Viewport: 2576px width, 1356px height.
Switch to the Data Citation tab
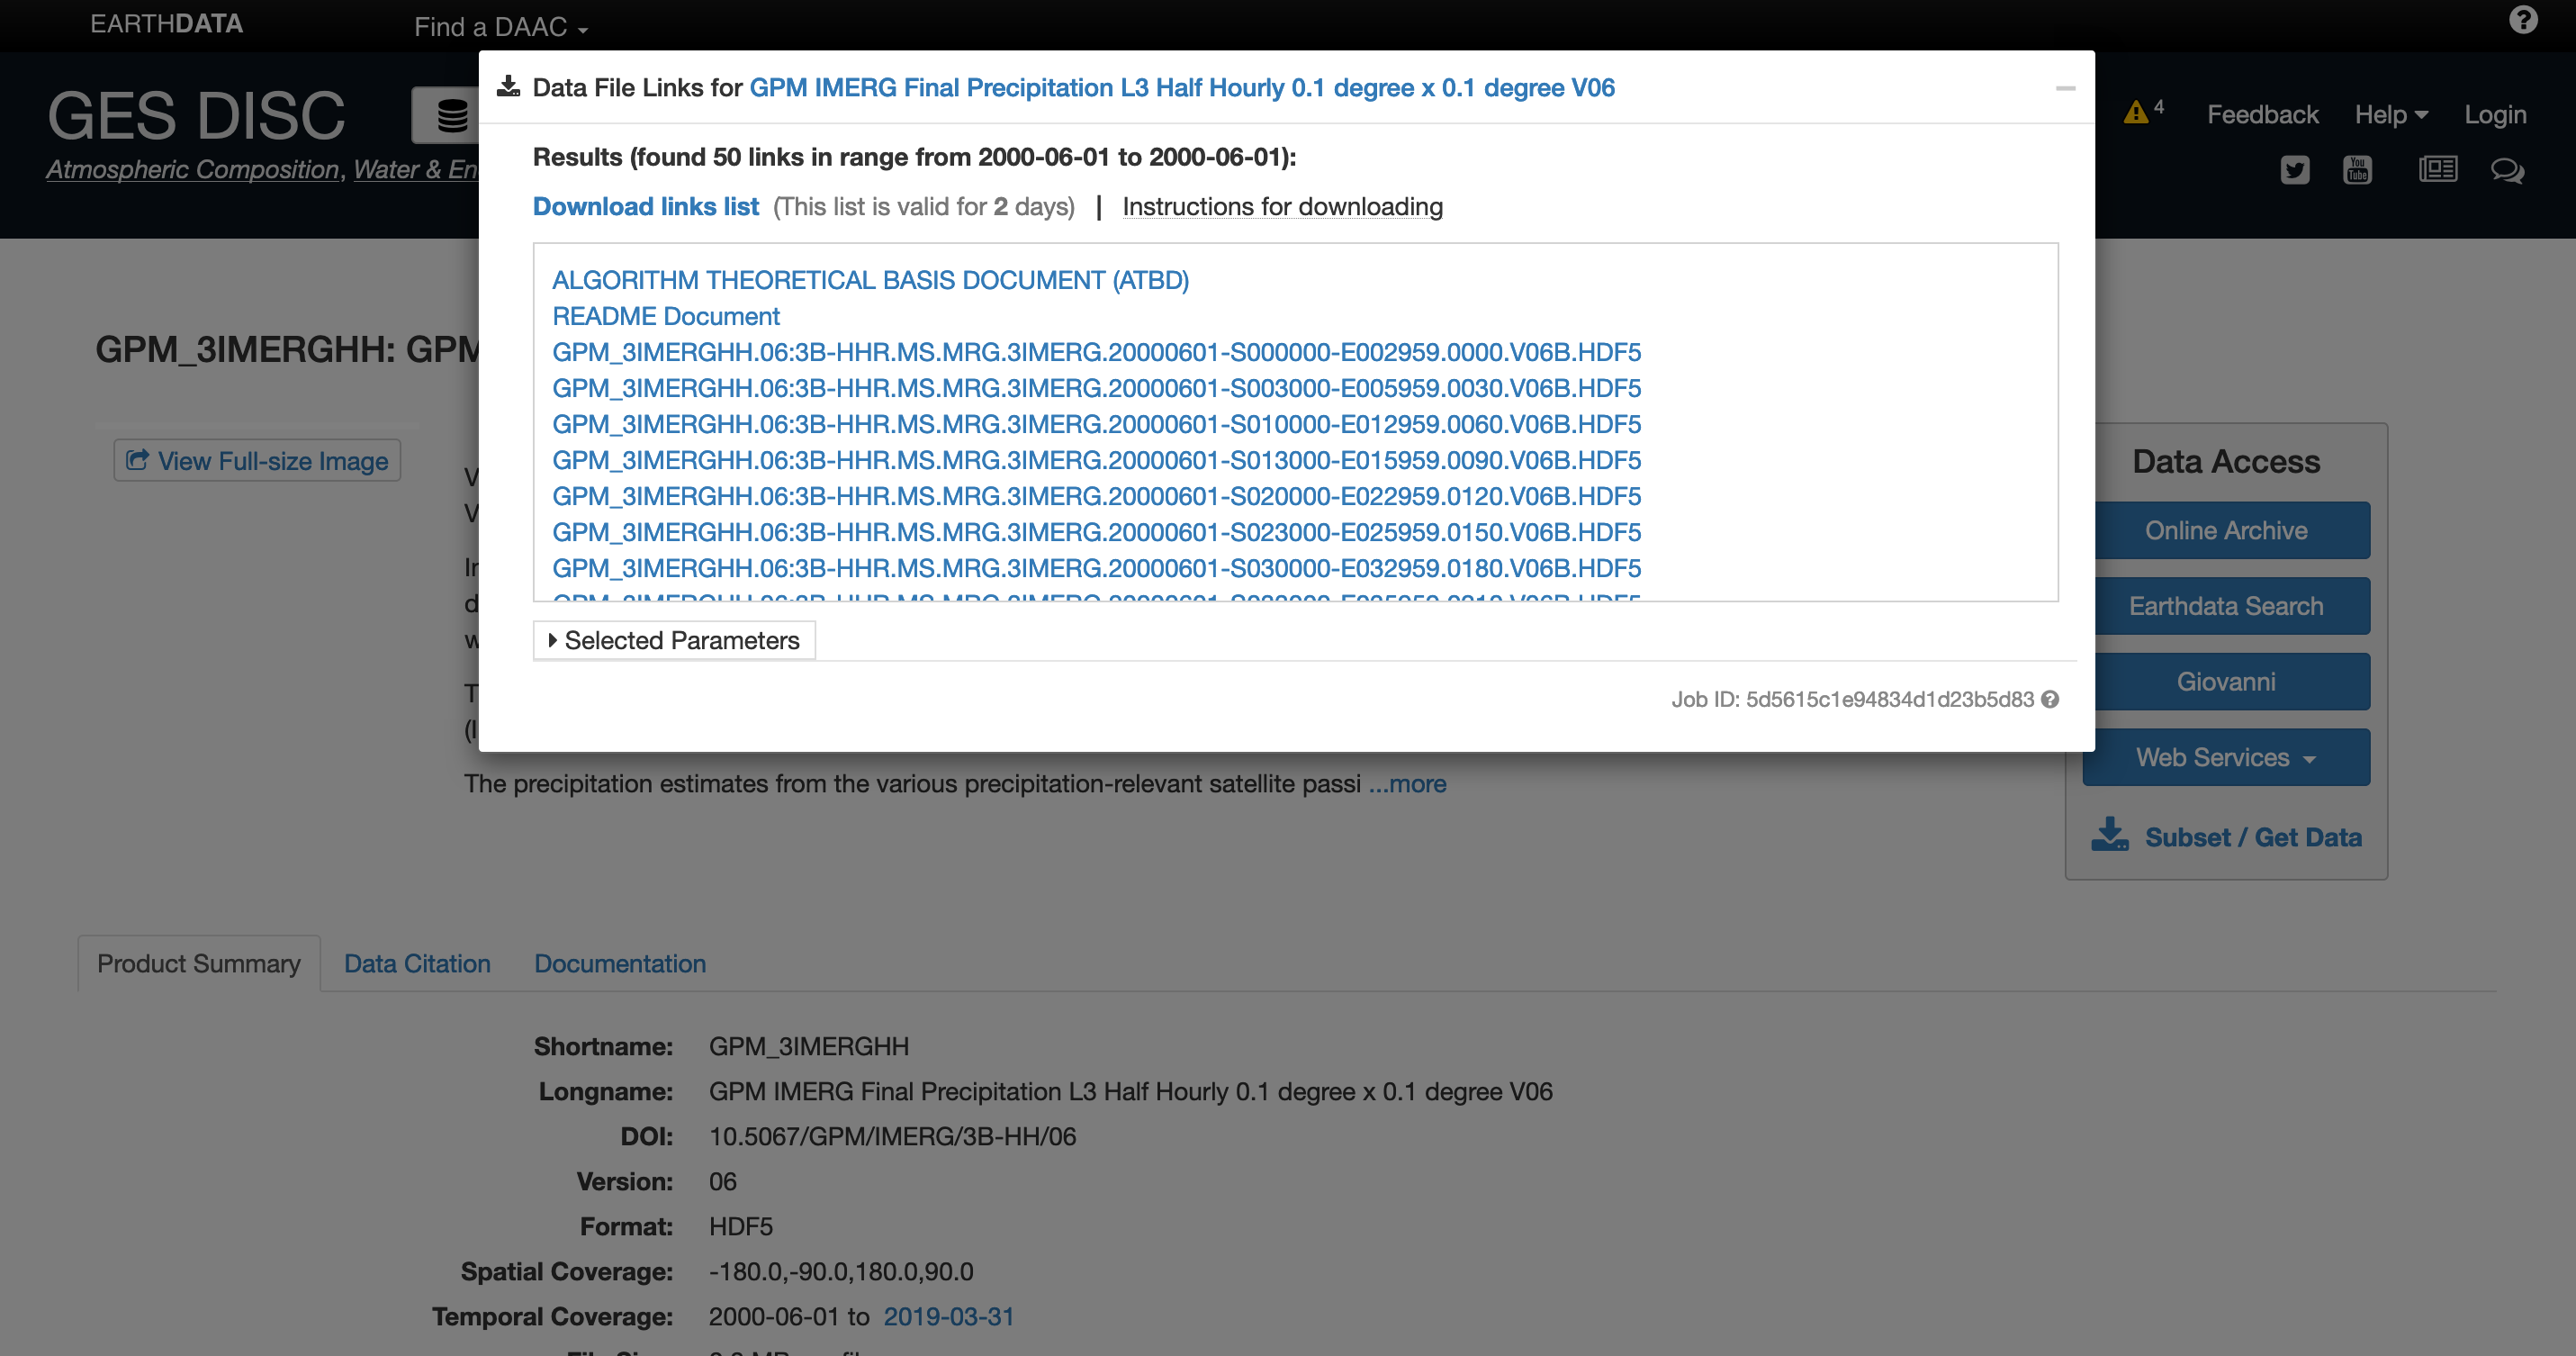[x=417, y=963]
